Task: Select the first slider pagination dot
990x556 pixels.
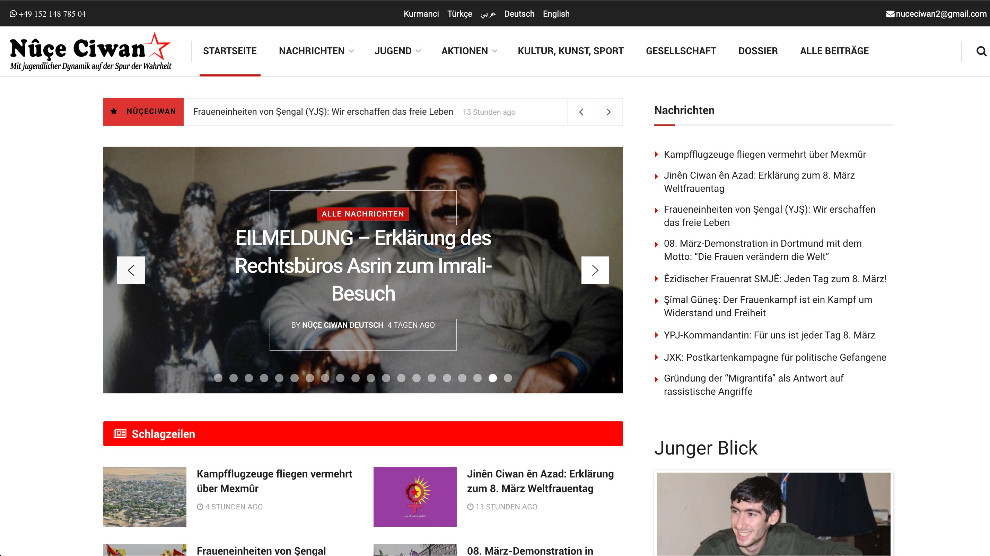Action: click(x=218, y=378)
